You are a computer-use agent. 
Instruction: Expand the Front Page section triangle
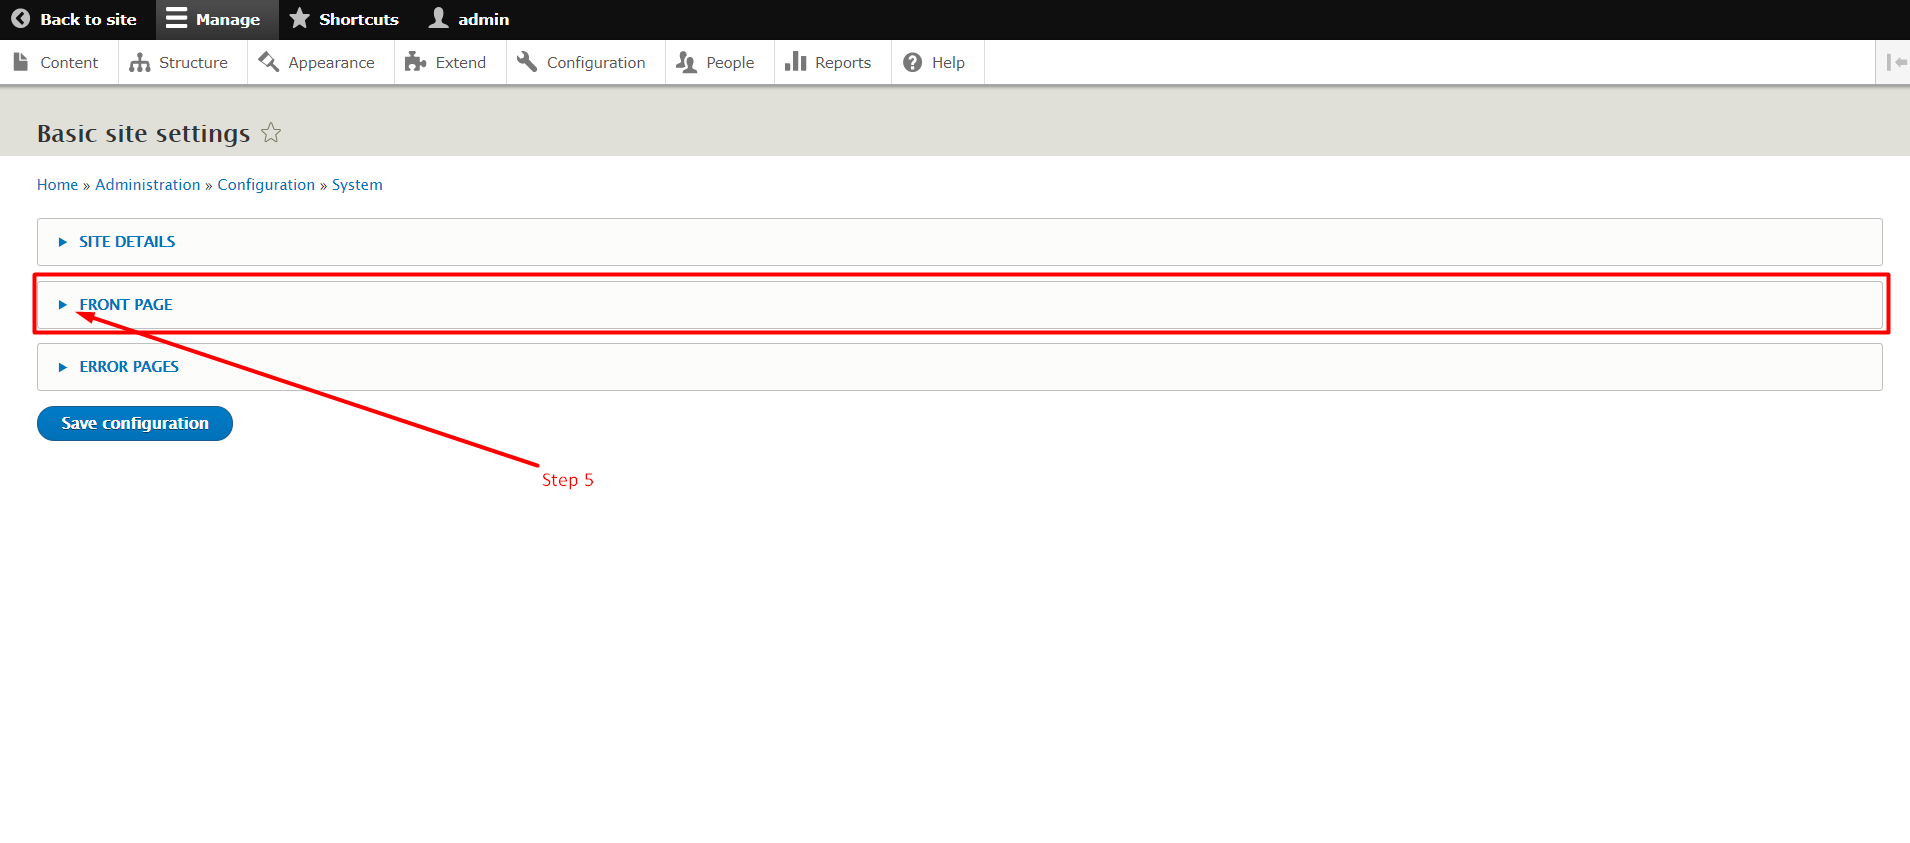pyautogui.click(x=62, y=305)
